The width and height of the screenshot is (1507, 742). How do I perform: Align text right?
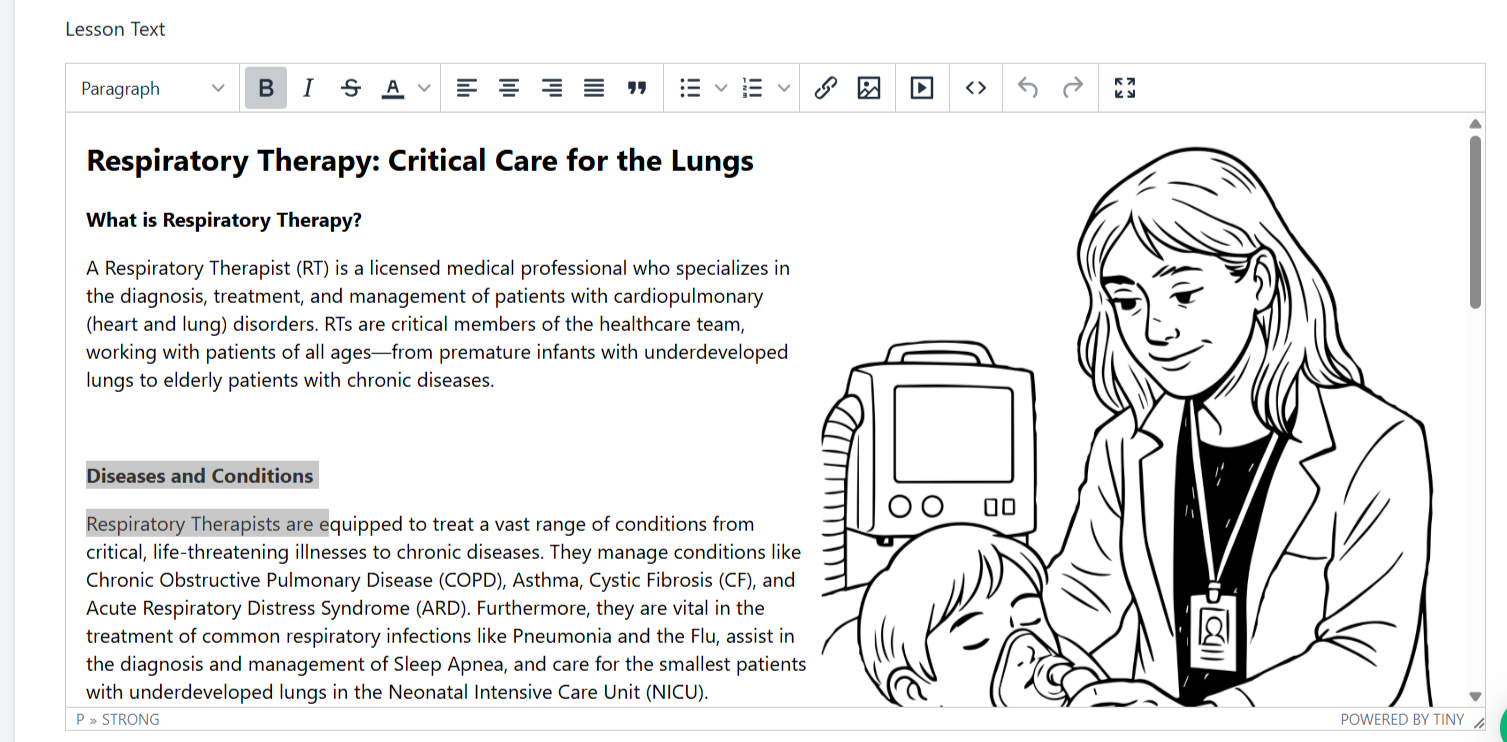551,88
